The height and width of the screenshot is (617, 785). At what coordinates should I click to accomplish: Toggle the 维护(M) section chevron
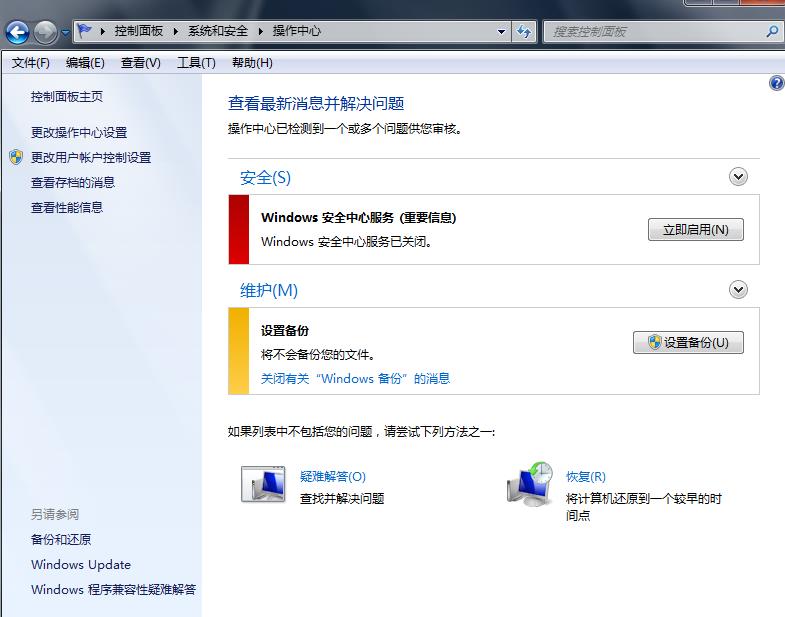click(738, 289)
